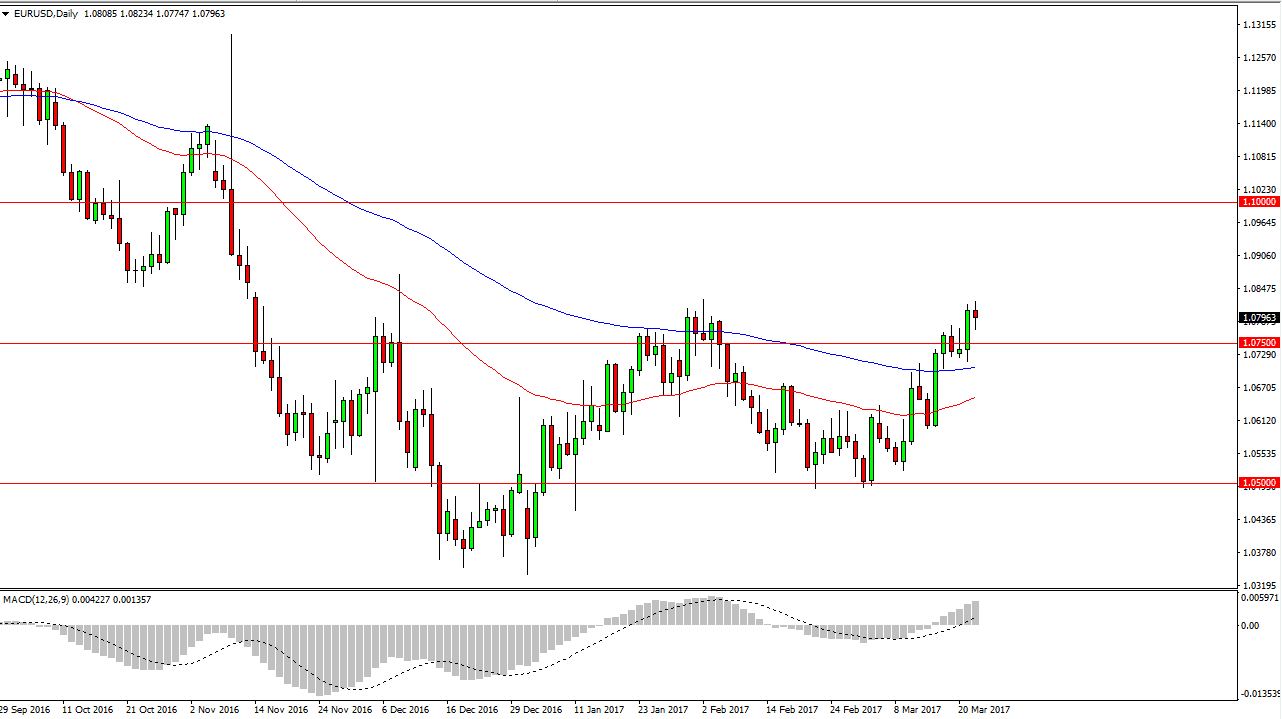Click the 1.05000 price tag
1282x719 pixels.
coord(1258,483)
